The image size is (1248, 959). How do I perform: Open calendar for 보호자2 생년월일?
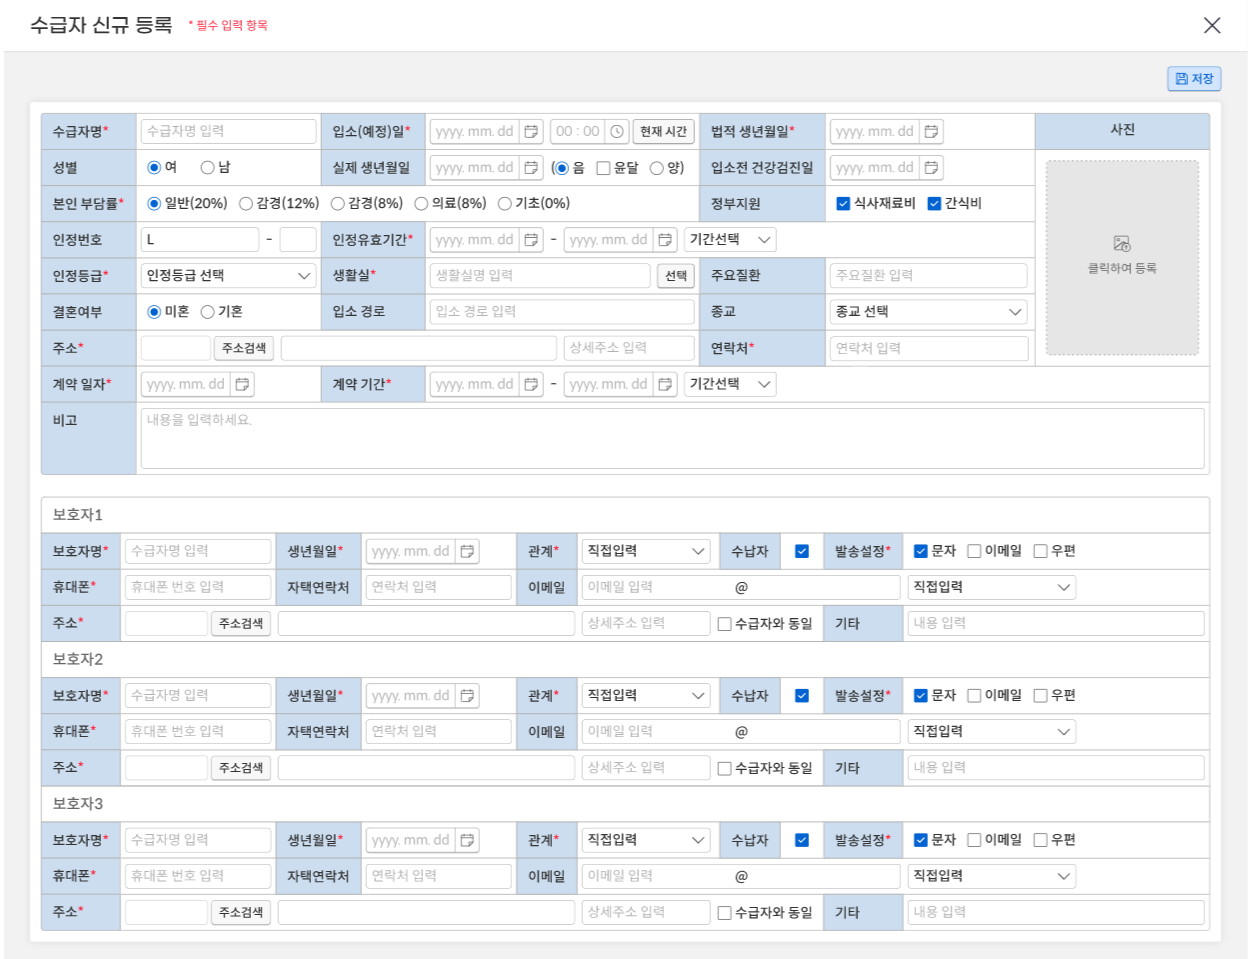(x=467, y=695)
